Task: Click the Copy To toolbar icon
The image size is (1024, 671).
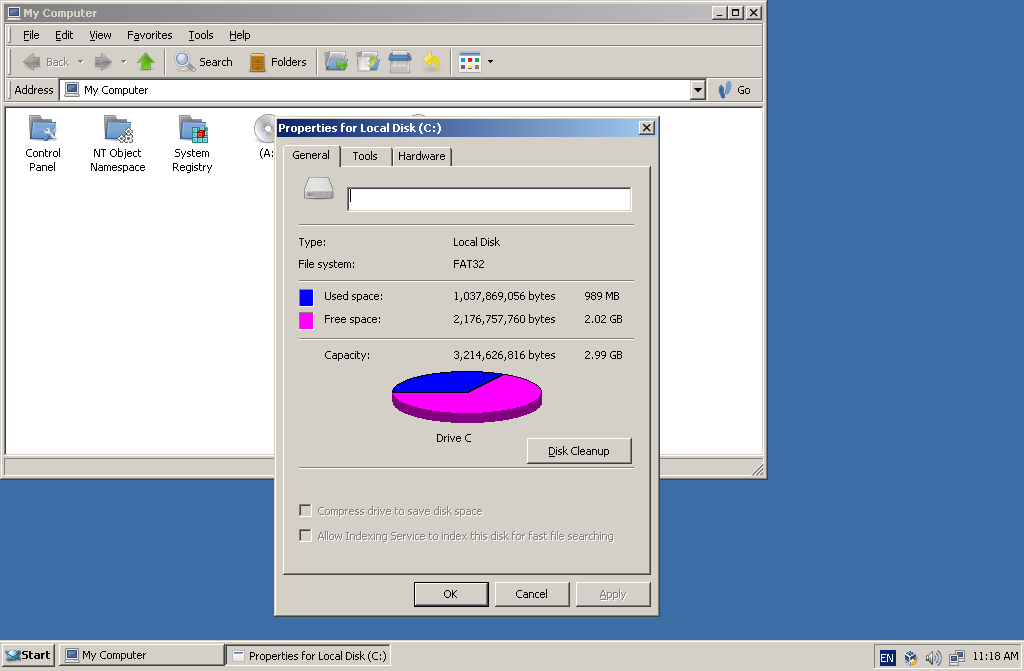Action: click(x=368, y=62)
